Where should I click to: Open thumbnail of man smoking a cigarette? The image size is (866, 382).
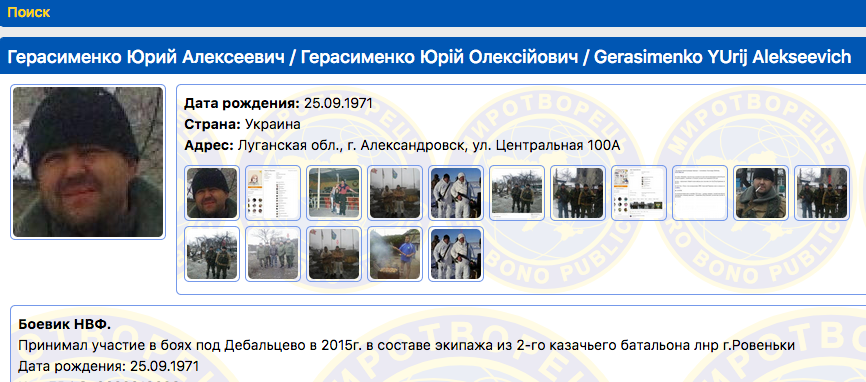click(761, 193)
